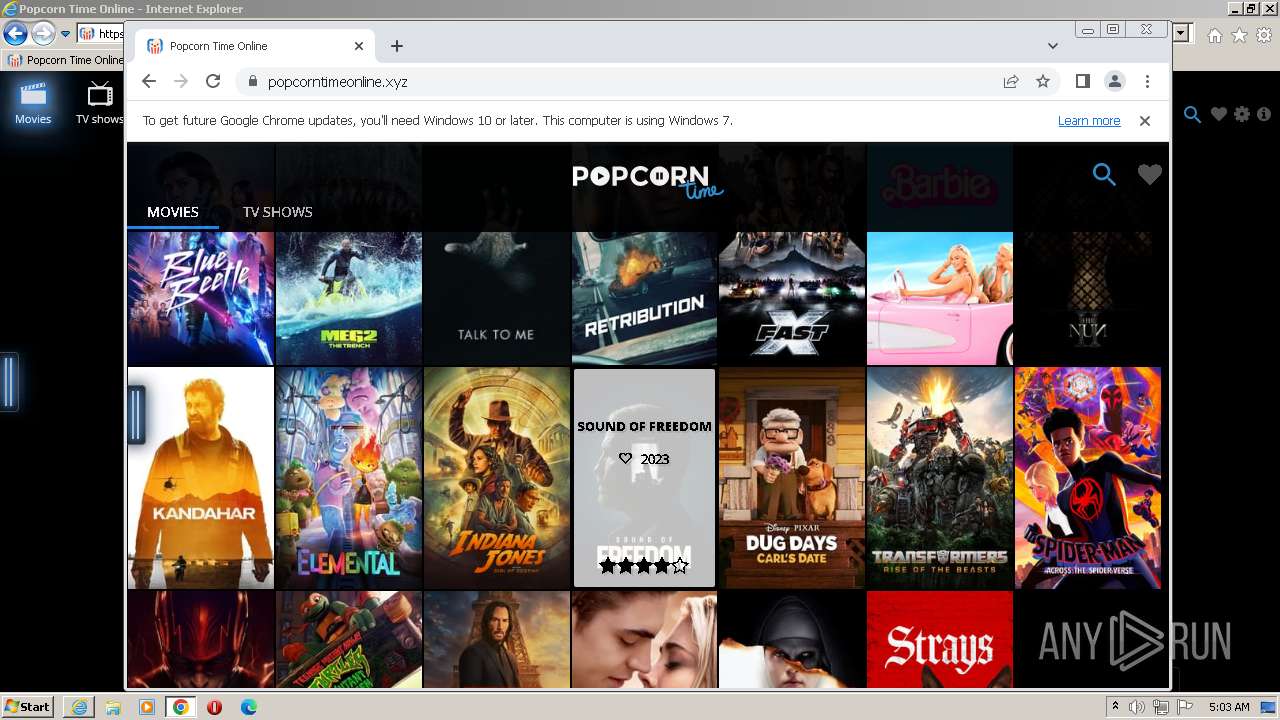Open the Fast X movie poster

click(x=792, y=298)
